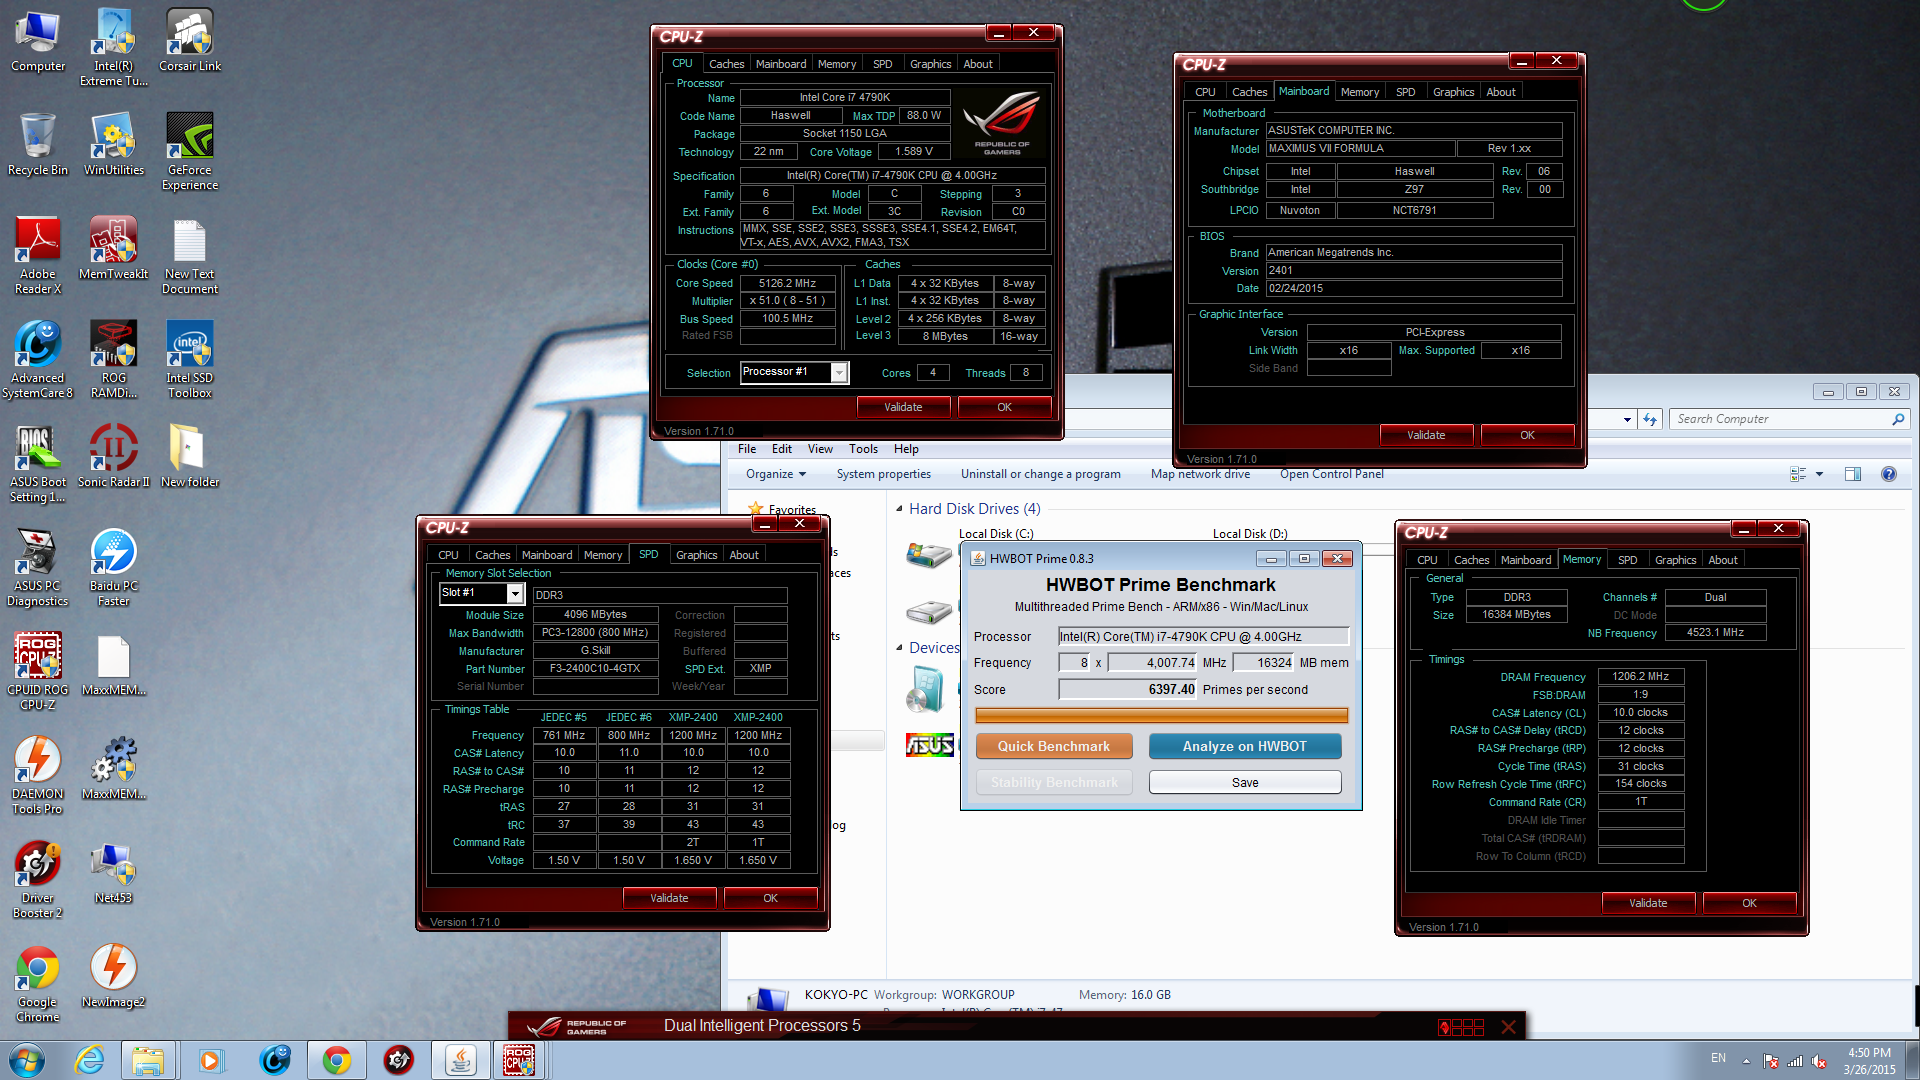Click Analyze on HWBOT button
1920x1080 pixels.
1244,746
